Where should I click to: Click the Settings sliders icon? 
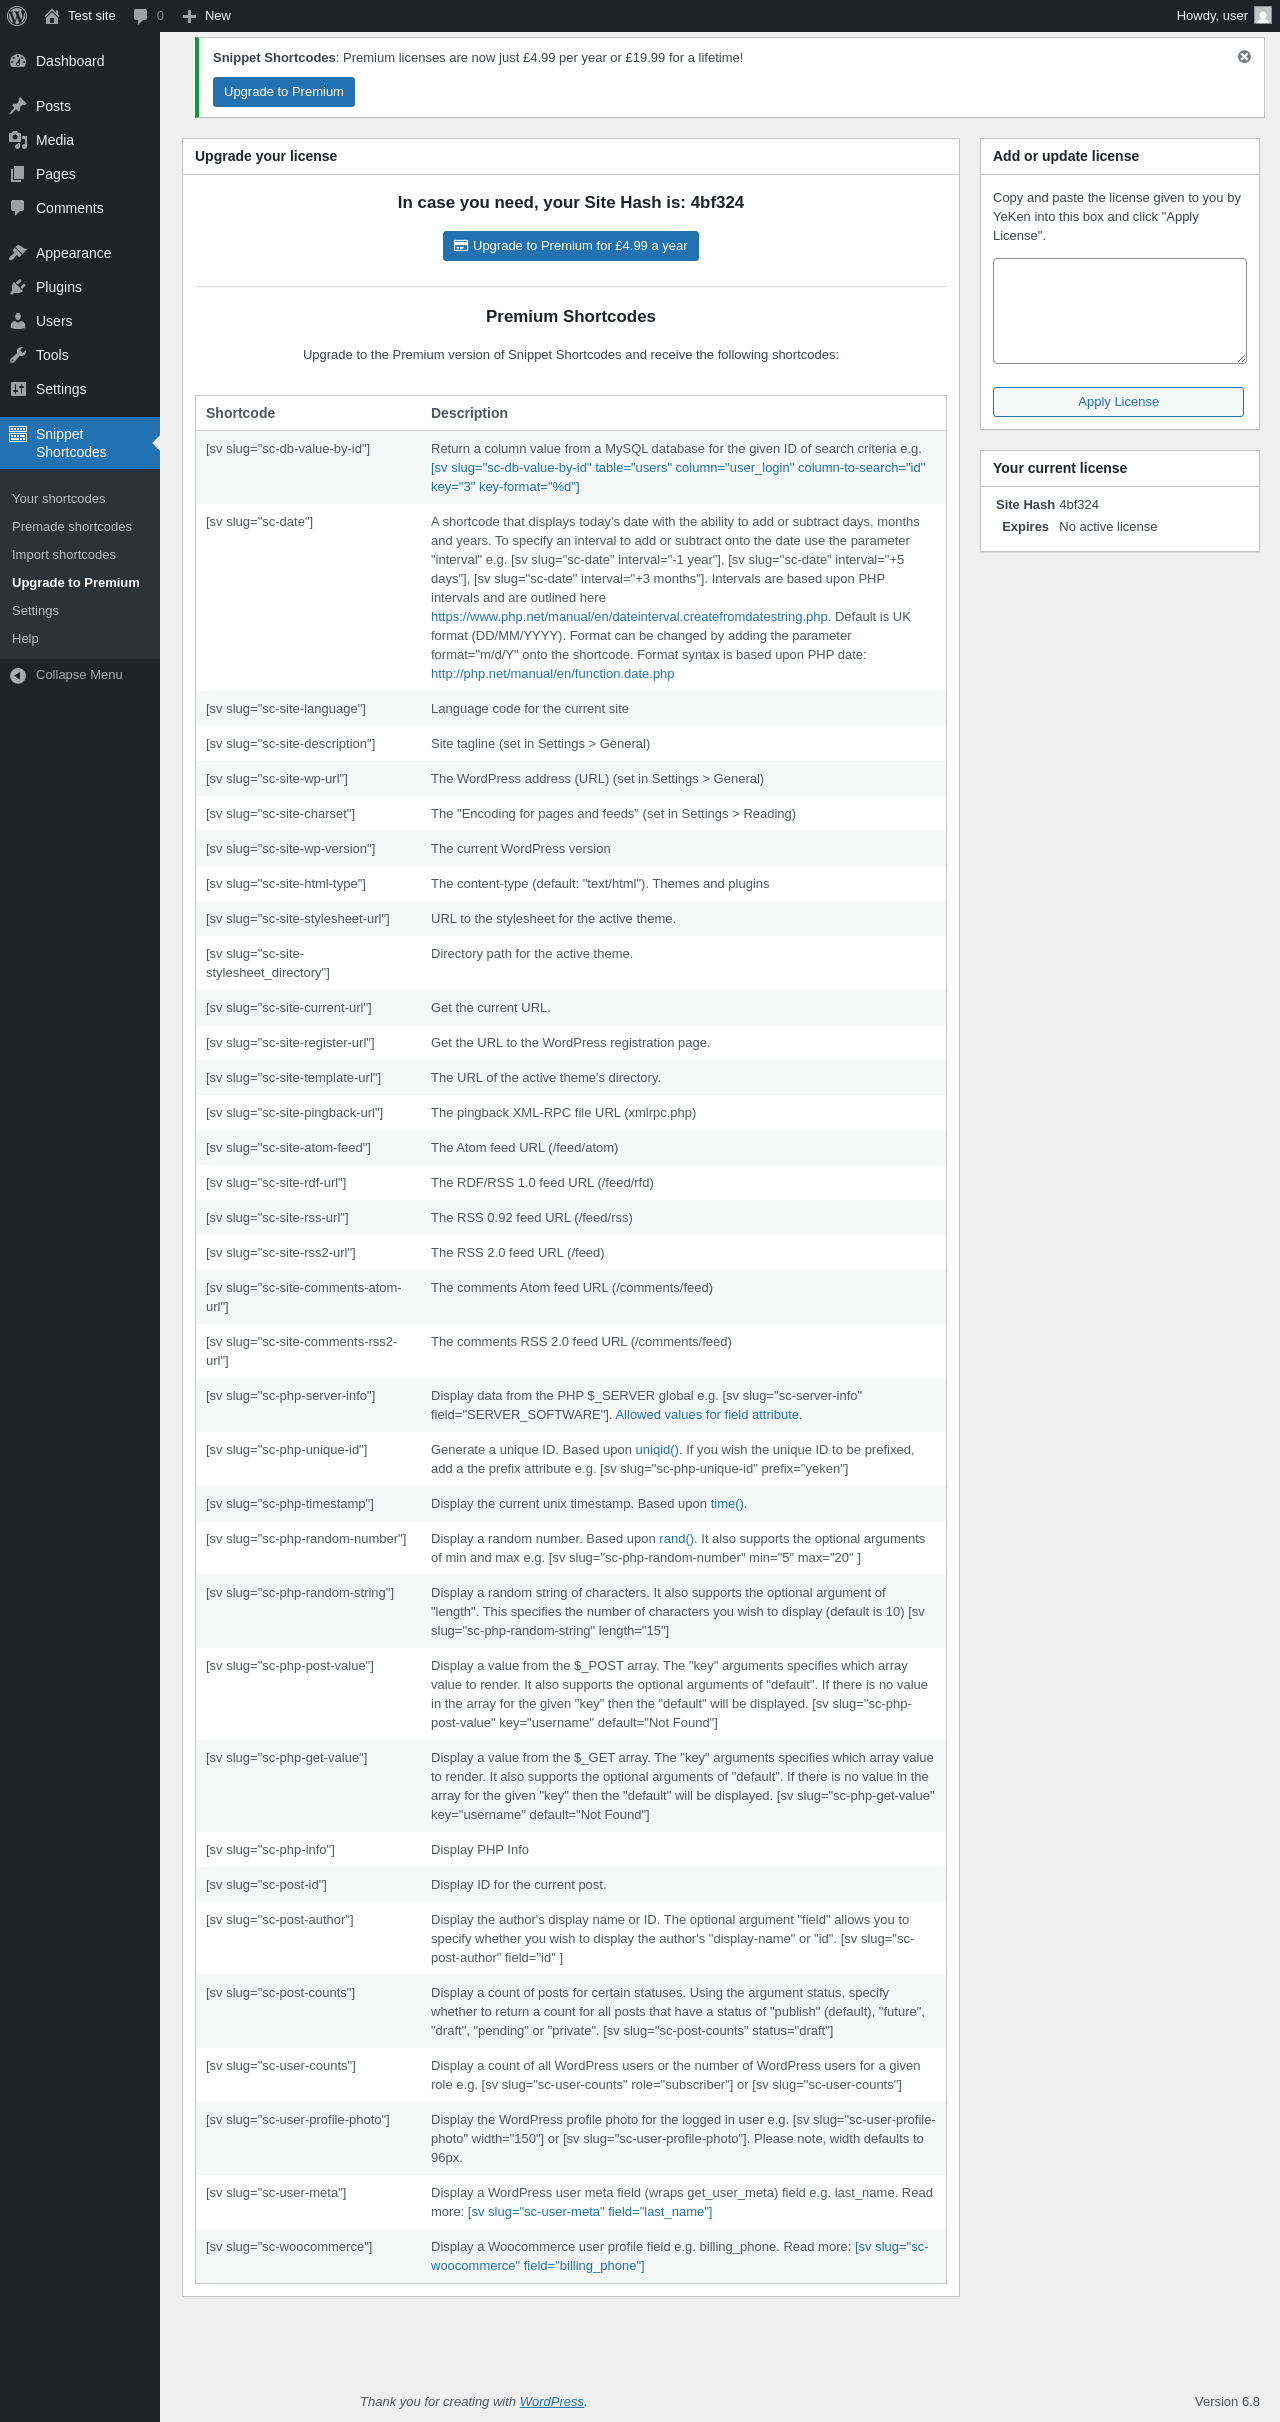18,389
